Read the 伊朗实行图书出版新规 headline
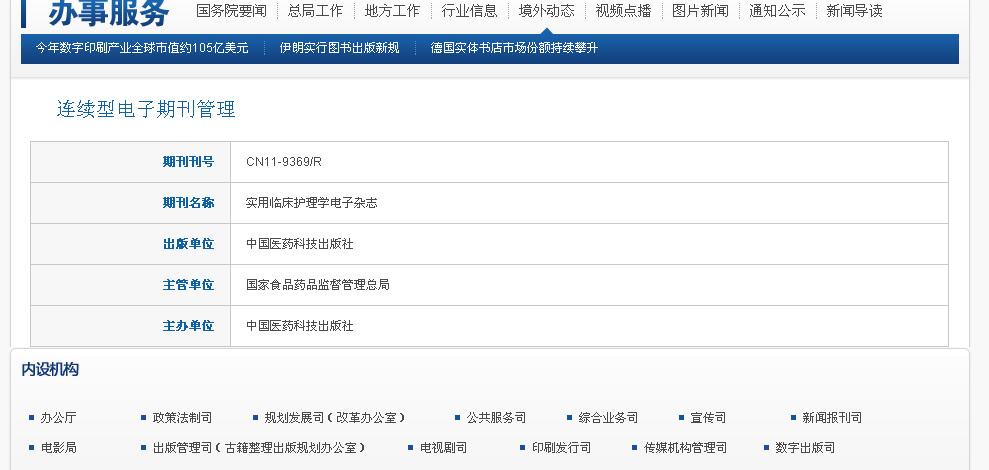Screen dimensions: 989x470 click(x=339, y=48)
